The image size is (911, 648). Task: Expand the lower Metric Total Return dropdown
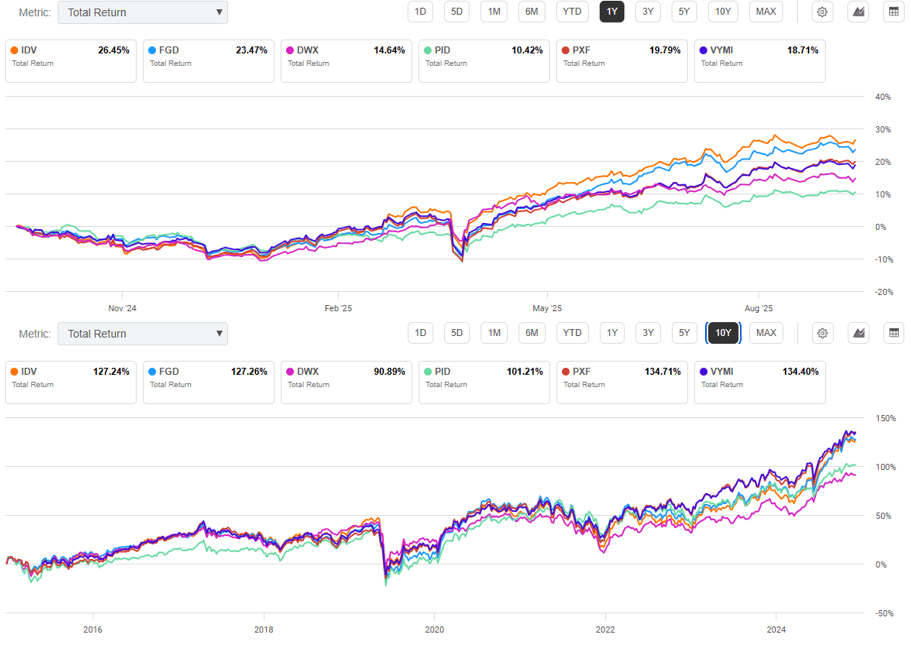coord(142,334)
